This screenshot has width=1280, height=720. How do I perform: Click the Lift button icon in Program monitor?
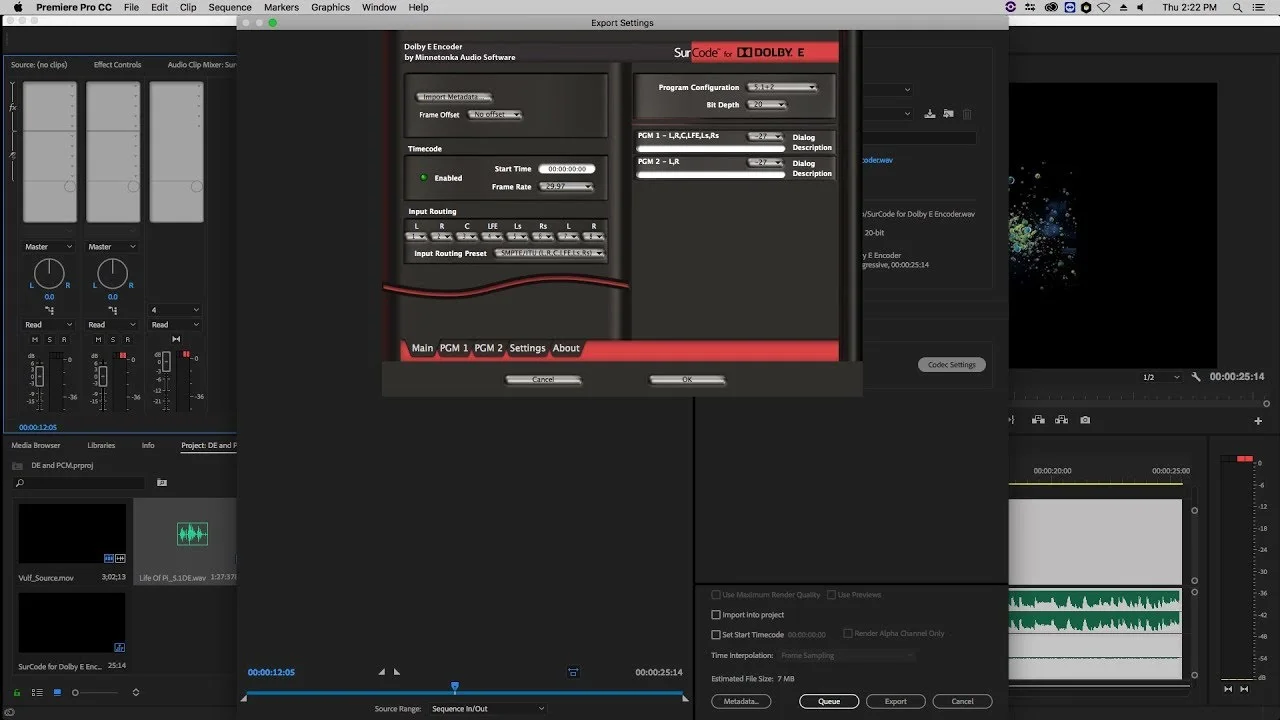point(1038,420)
